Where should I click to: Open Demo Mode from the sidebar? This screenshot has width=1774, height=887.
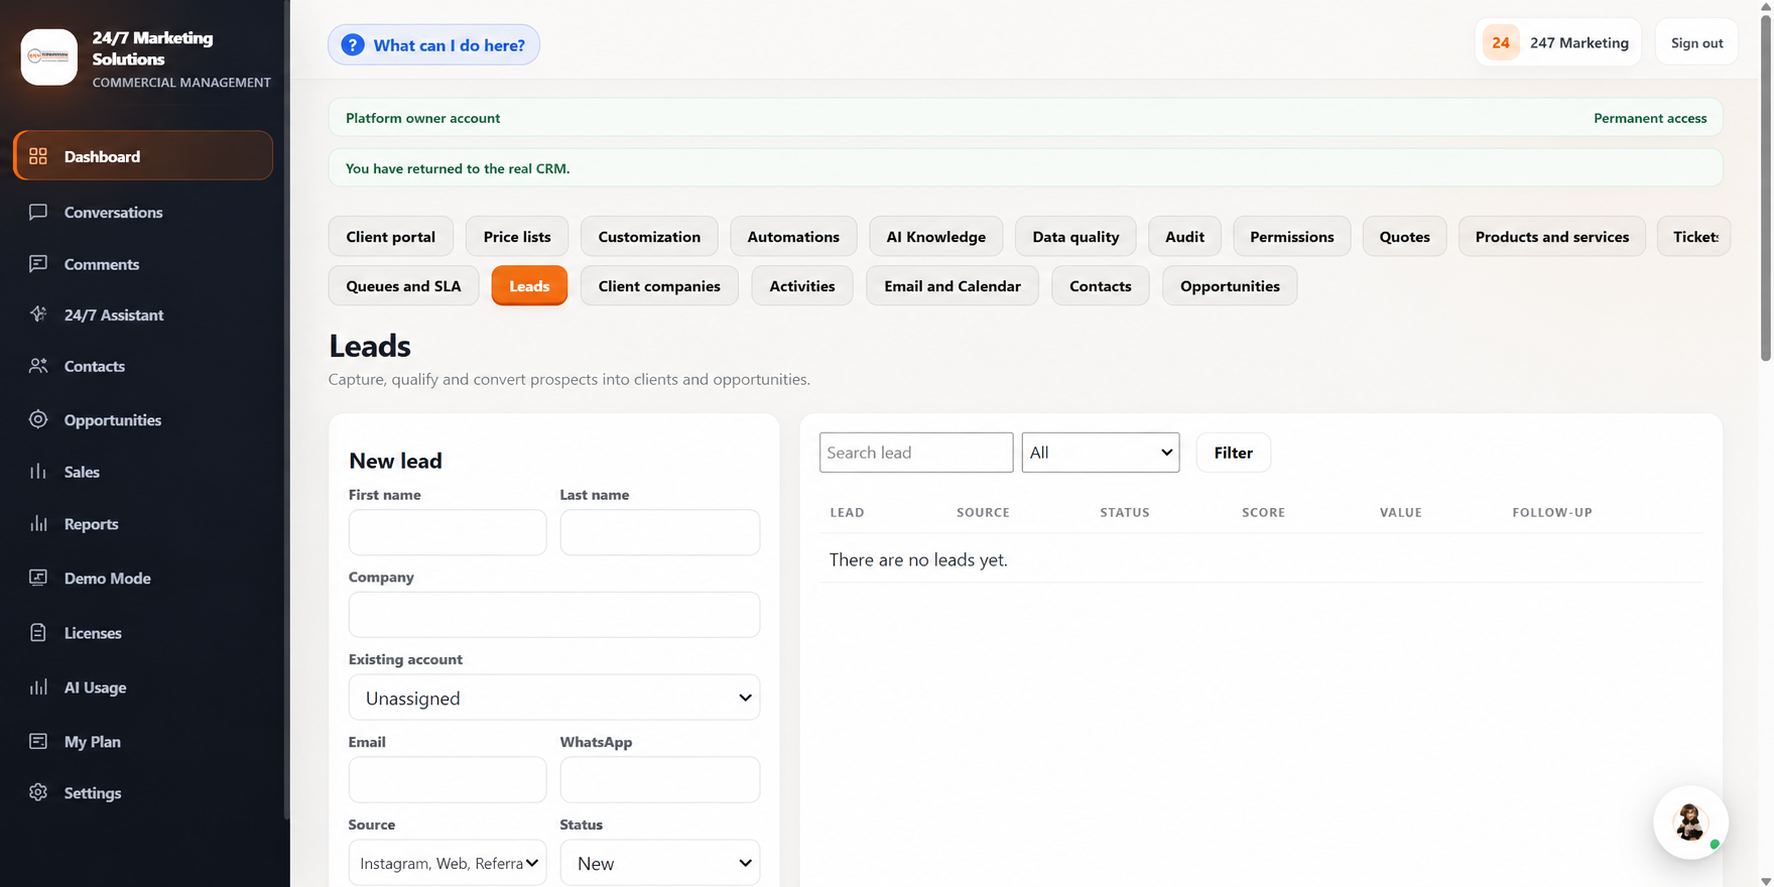pos(143,578)
